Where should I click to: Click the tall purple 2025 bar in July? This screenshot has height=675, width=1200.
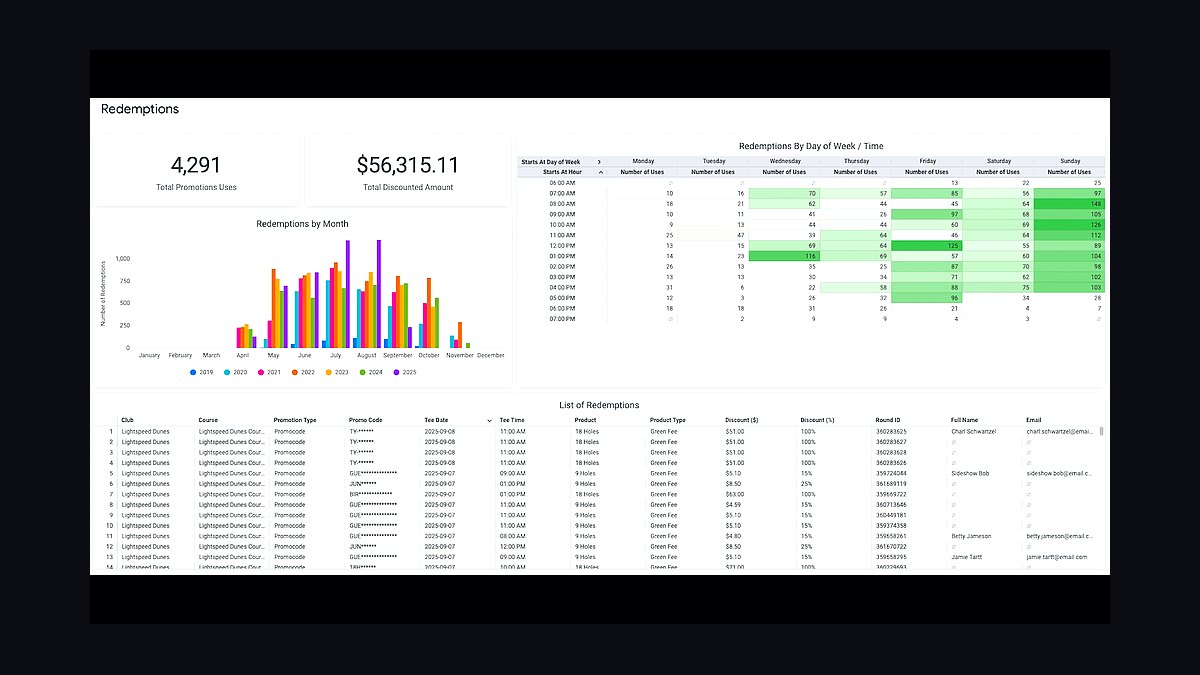348,294
